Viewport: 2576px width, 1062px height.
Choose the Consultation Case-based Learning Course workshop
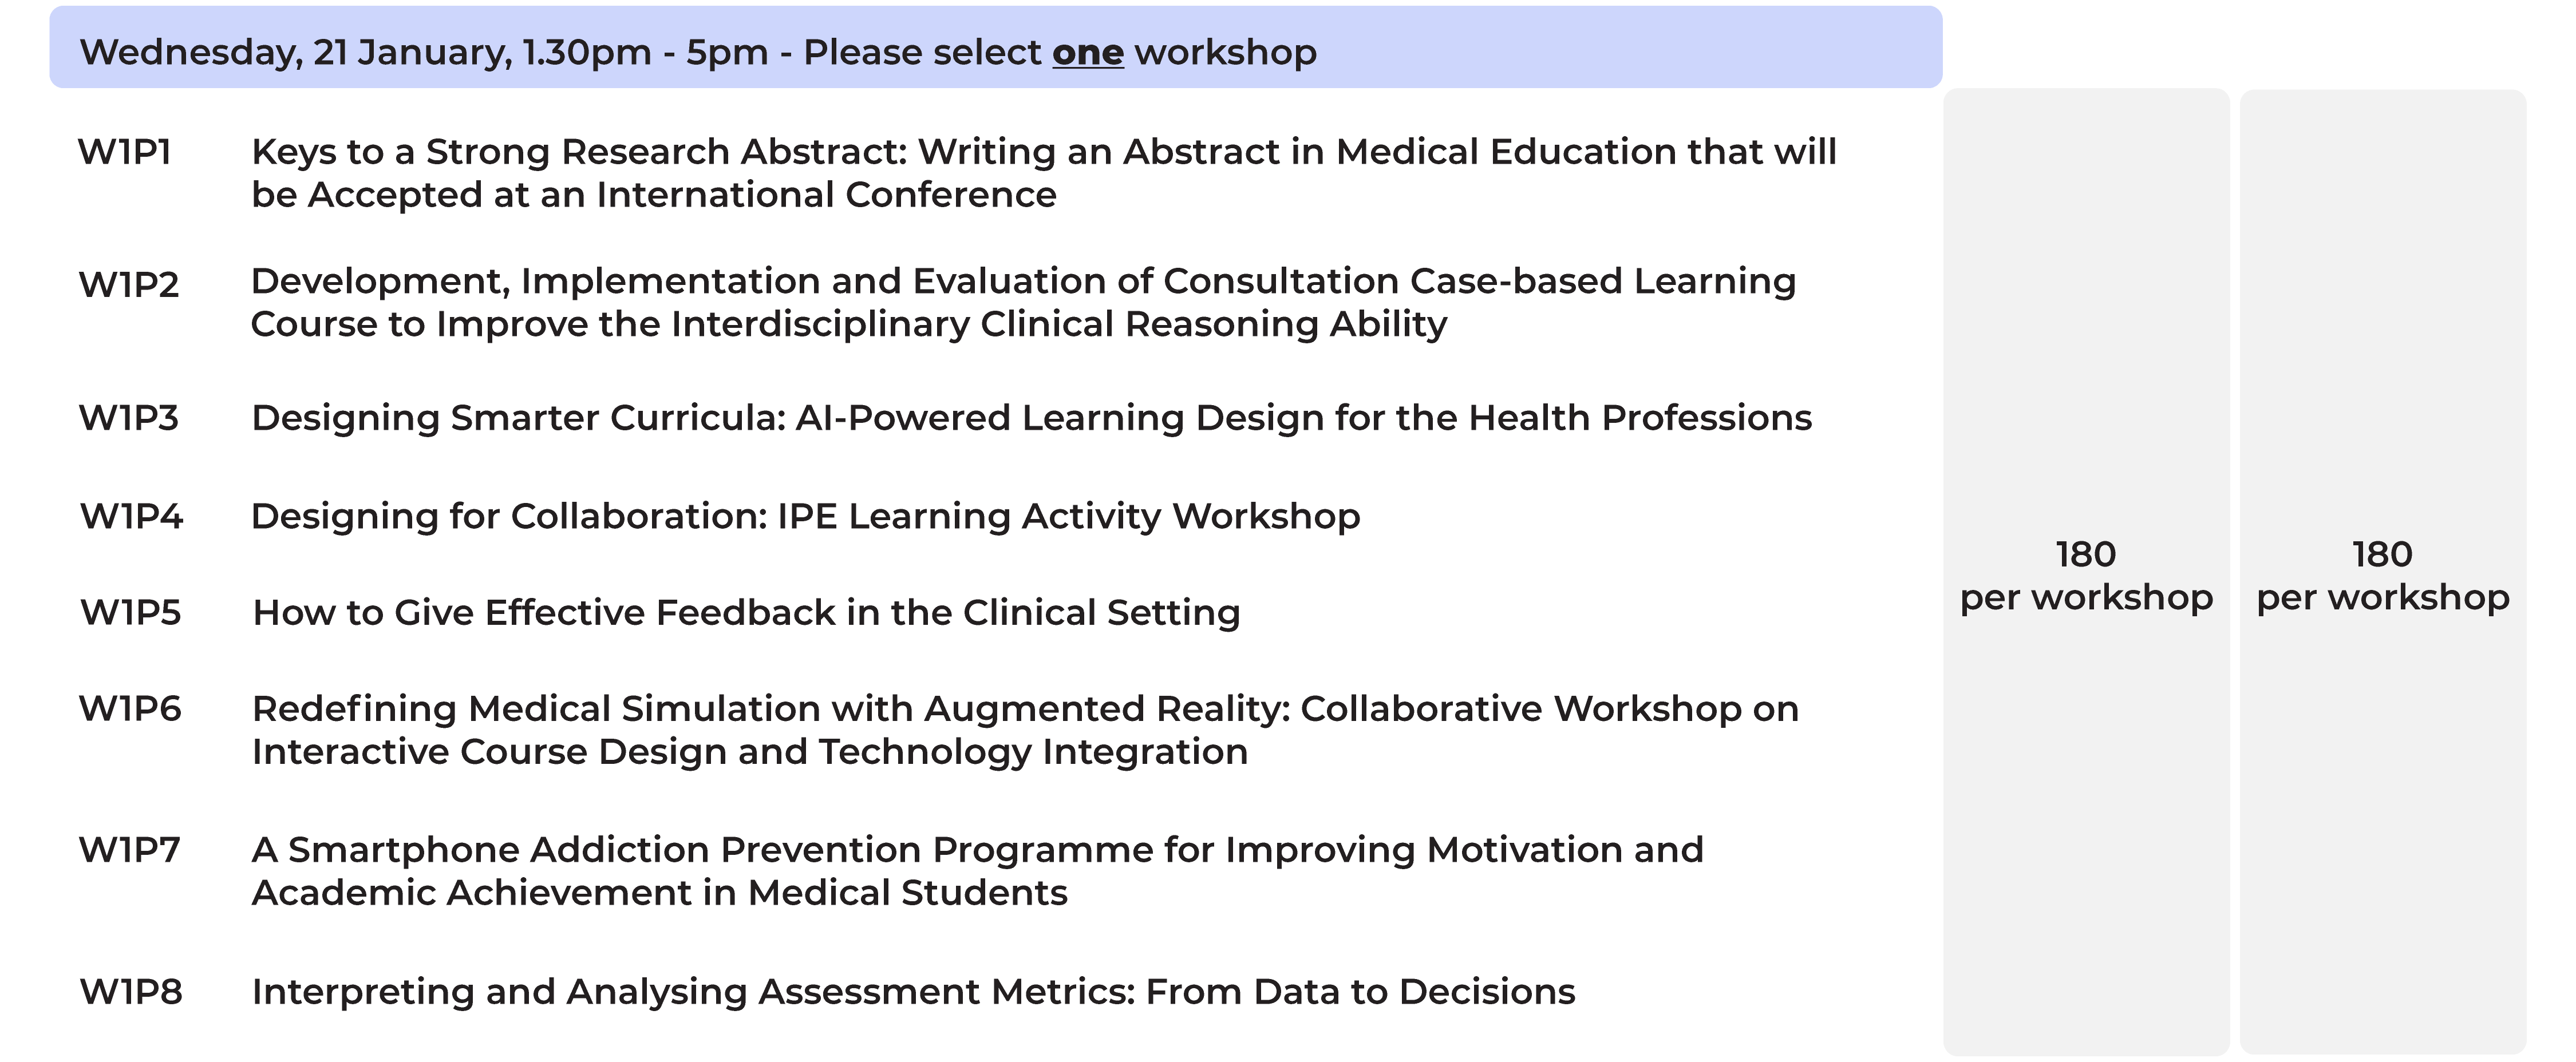1022,302
